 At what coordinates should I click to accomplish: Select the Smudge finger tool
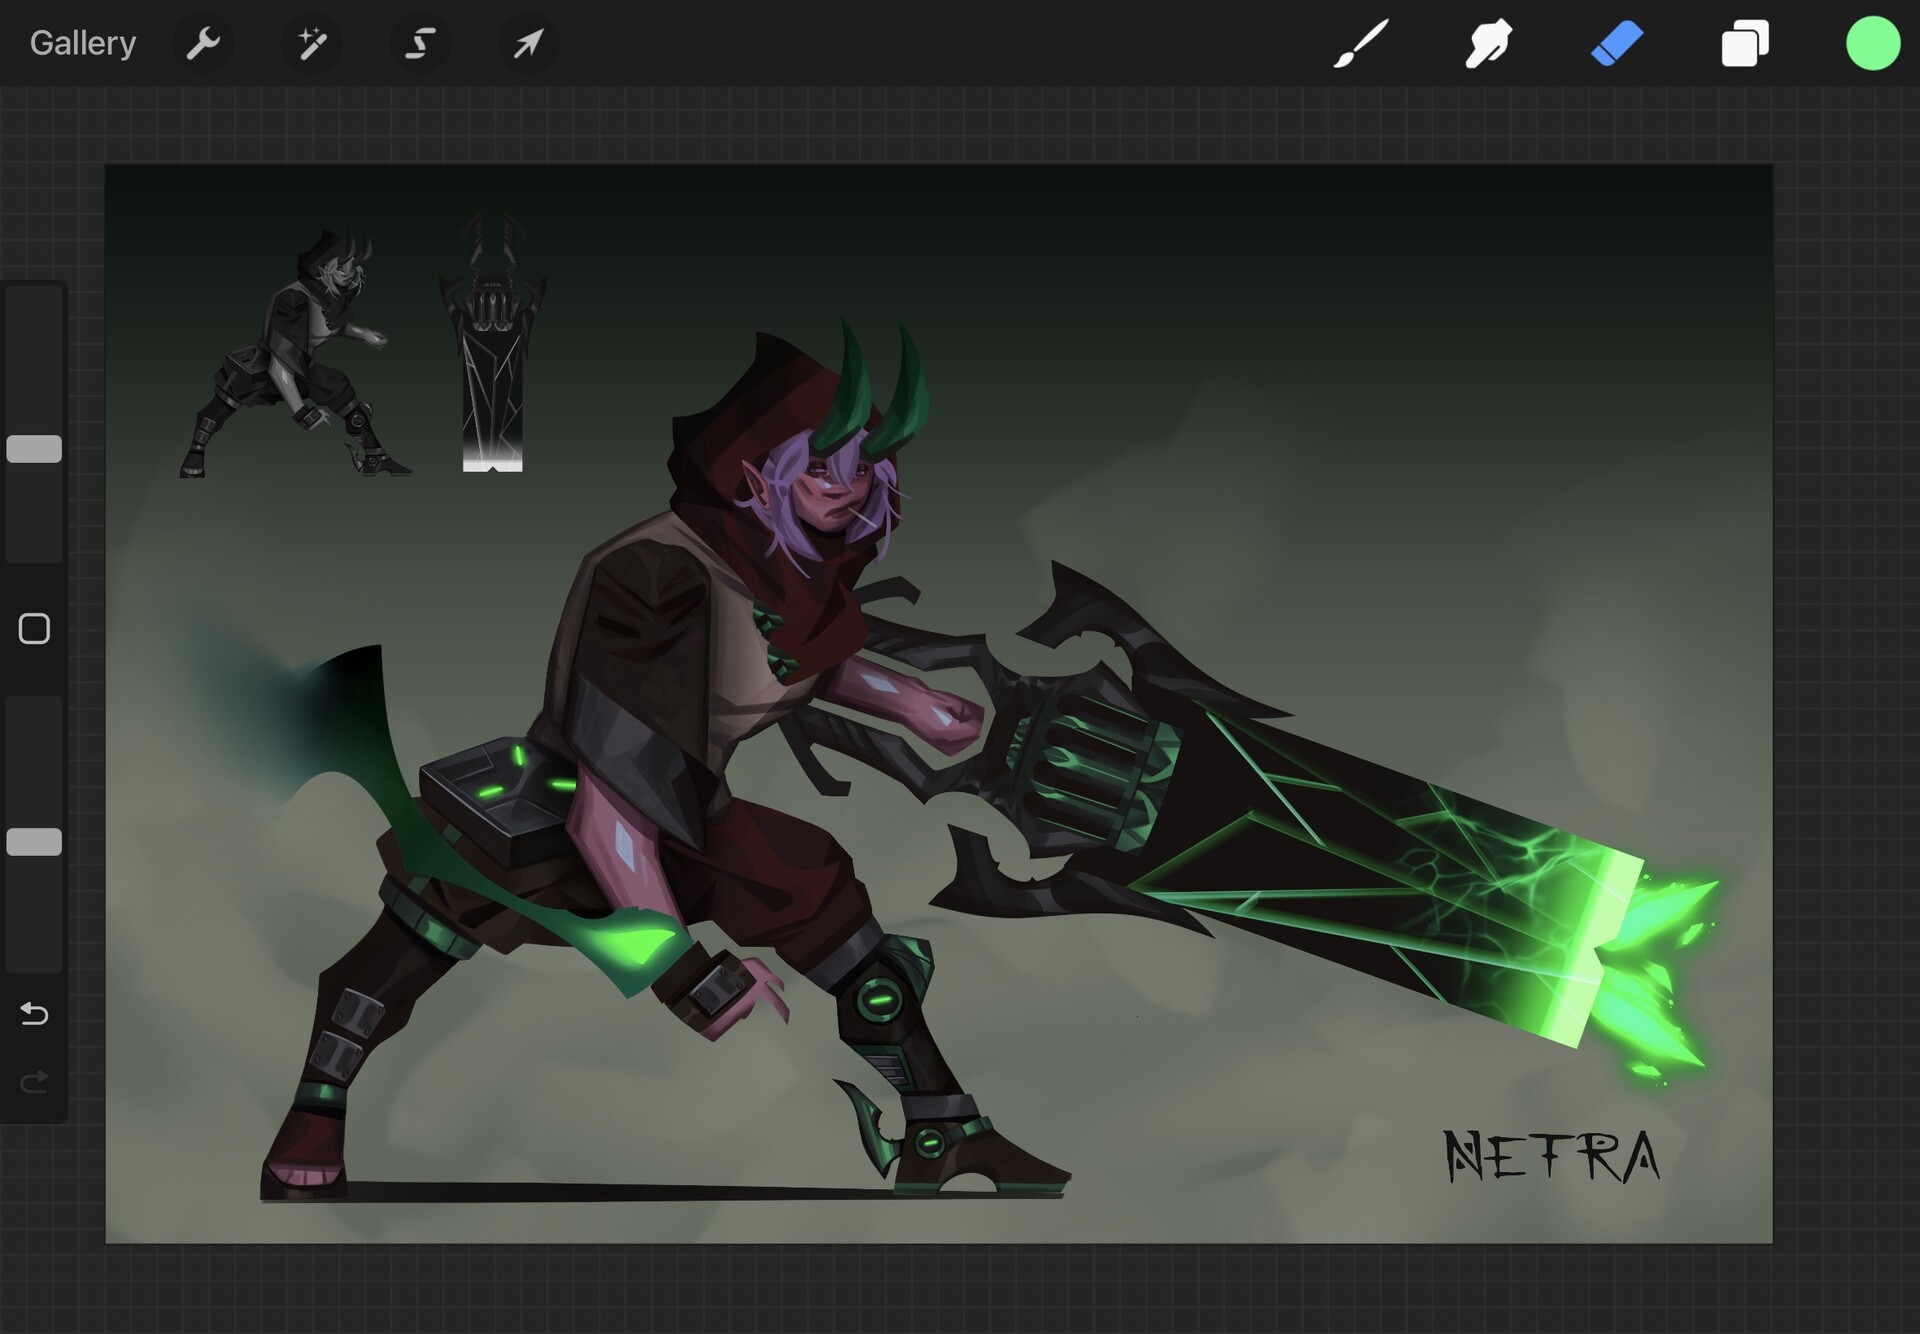[x=1488, y=44]
